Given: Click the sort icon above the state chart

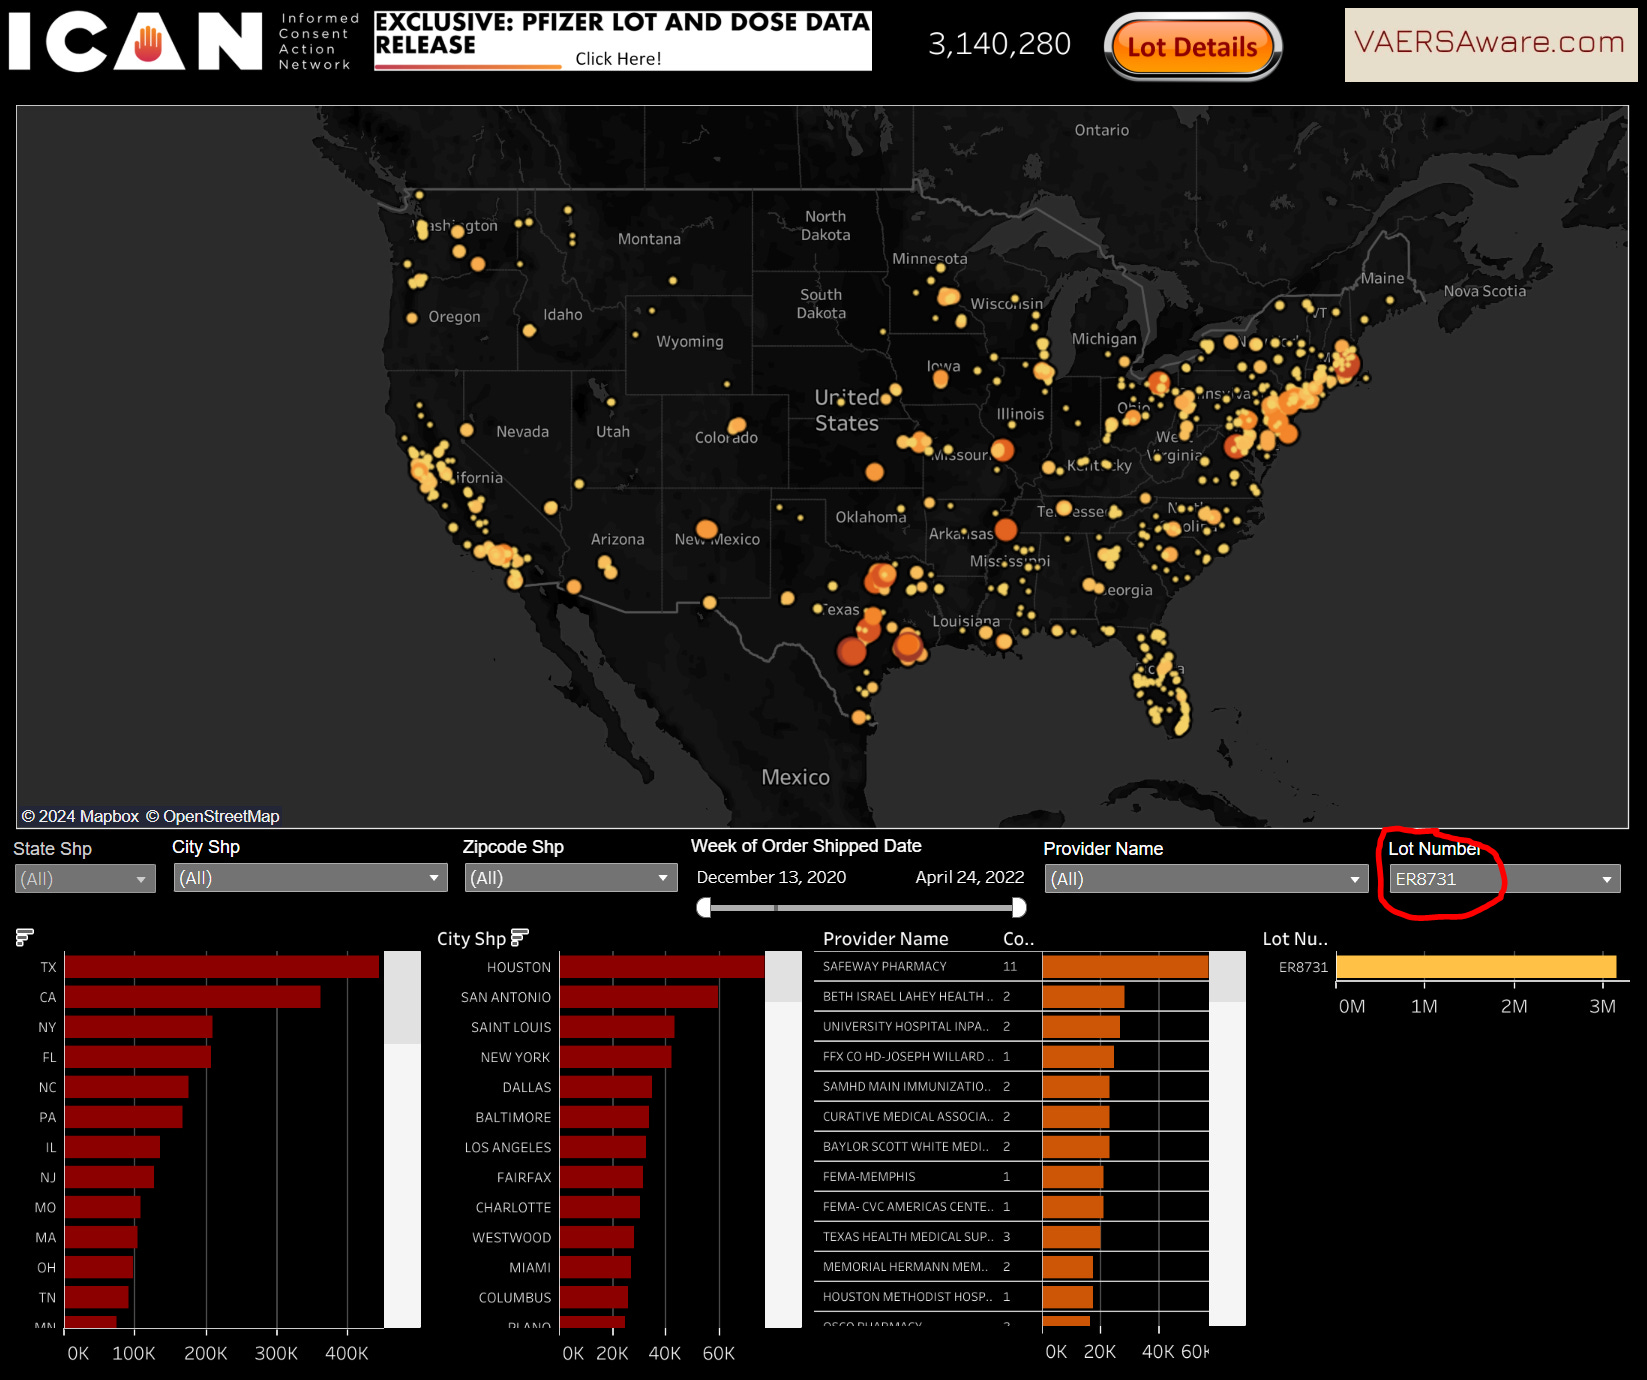Looking at the screenshot, I should [25, 937].
